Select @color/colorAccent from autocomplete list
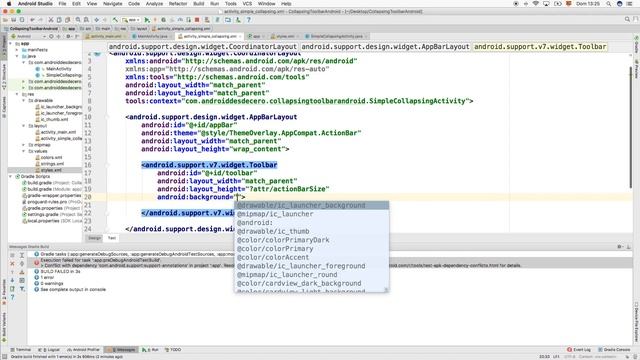This screenshot has height=360, width=640. [x=311, y=257]
